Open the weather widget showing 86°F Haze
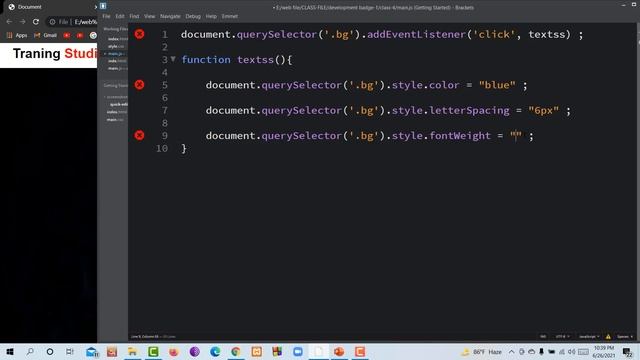Image resolution: width=640 pixels, height=360 pixels. 482,351
